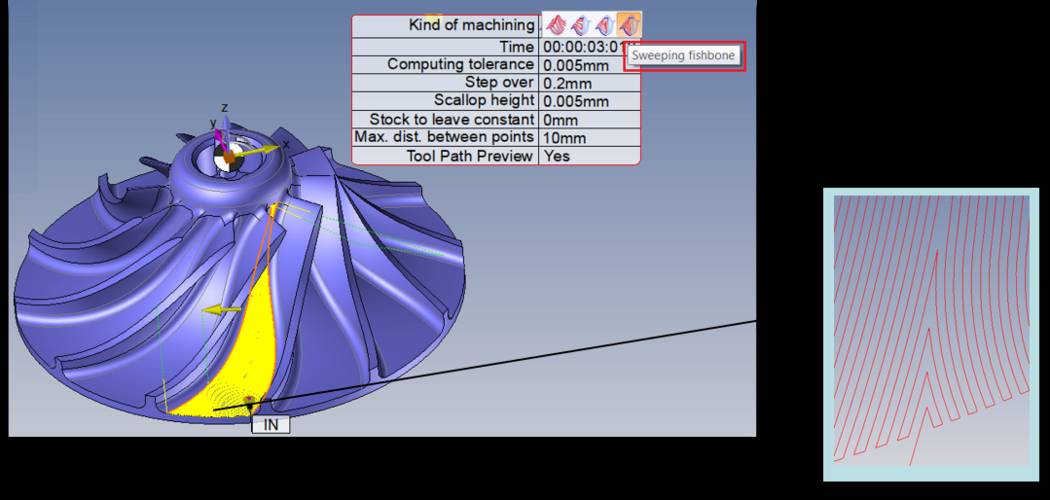Click the Step over 0.2mm value
1050x500 pixels.
(590, 83)
